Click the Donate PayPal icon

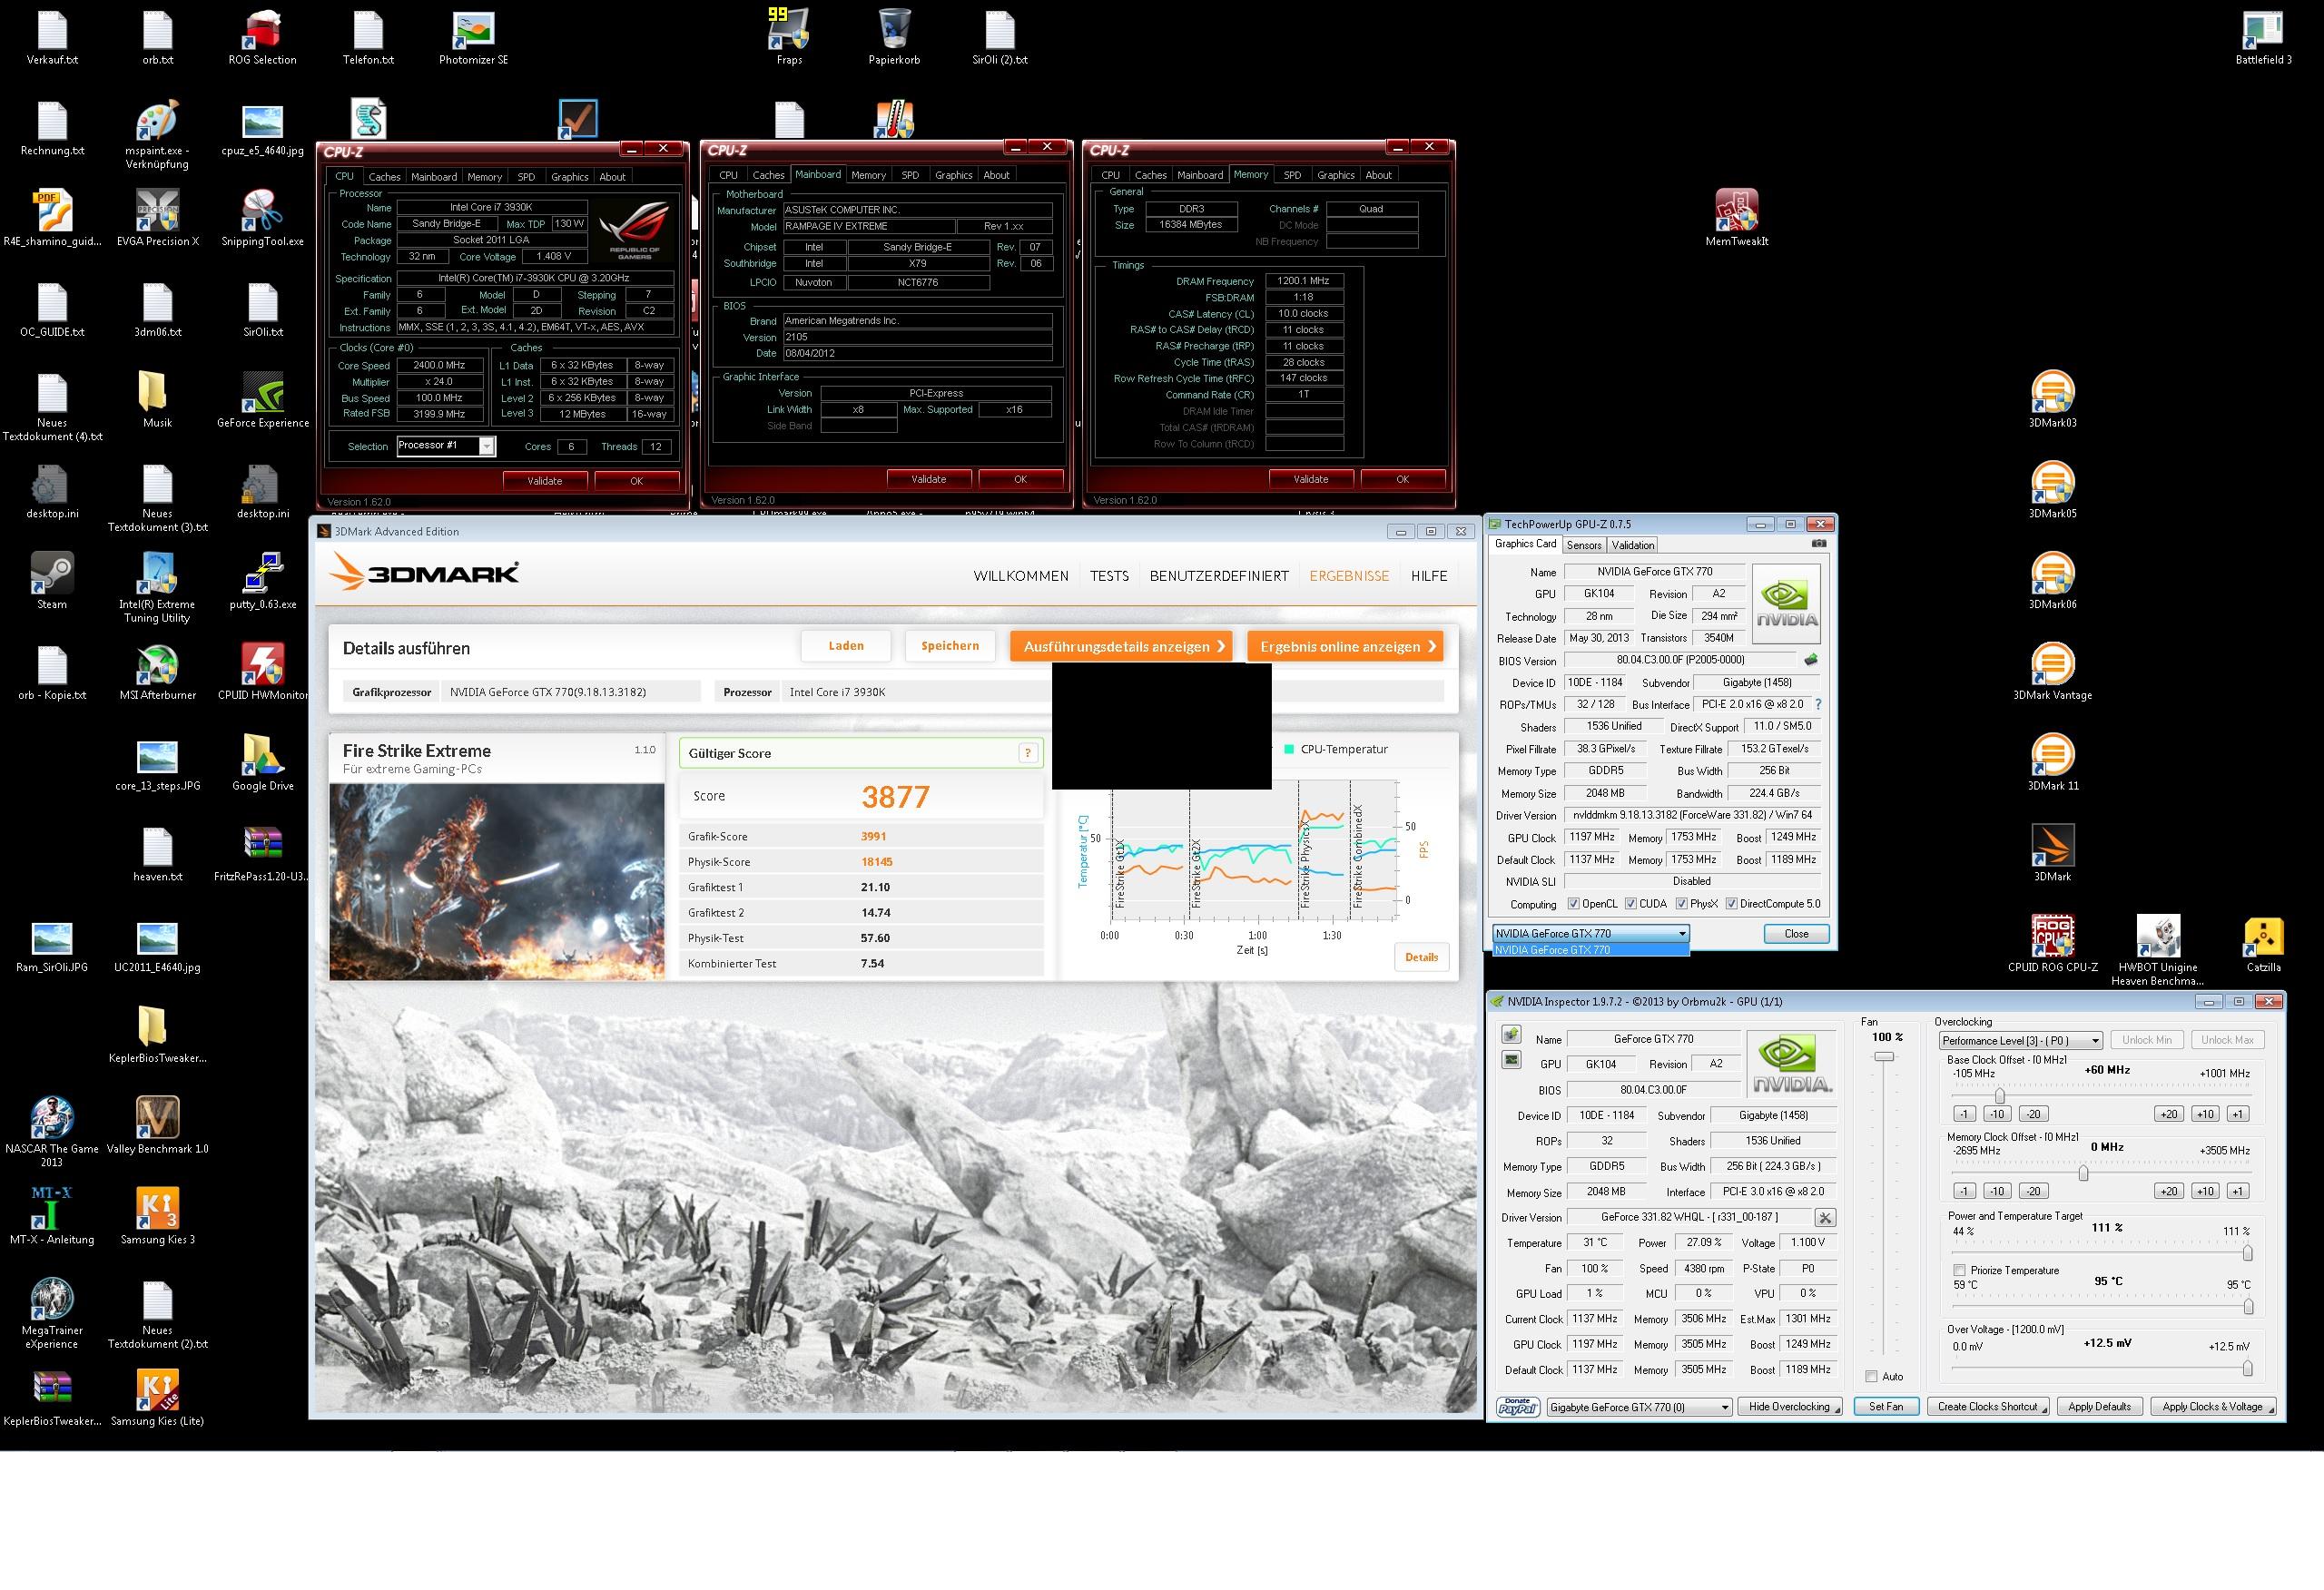pos(1518,1407)
